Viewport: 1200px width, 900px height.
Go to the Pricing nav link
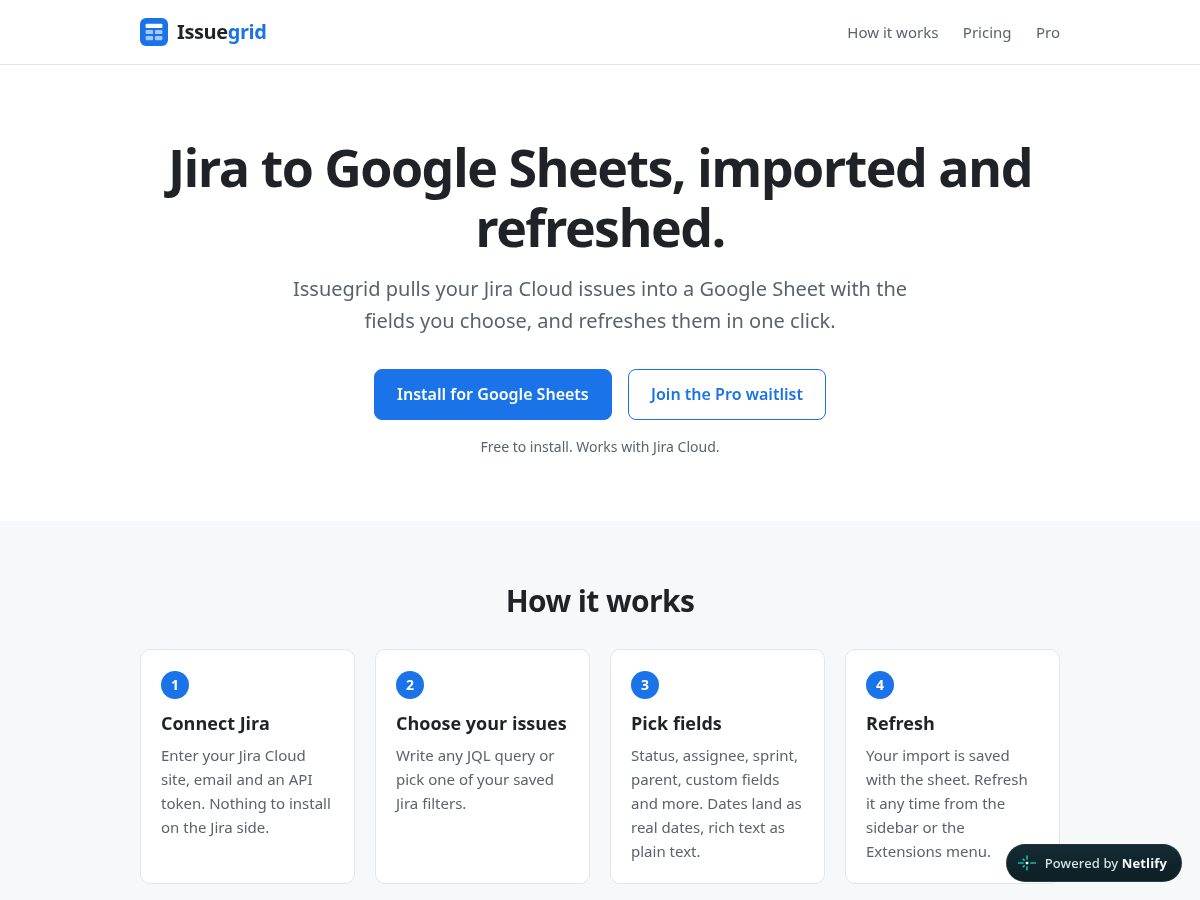(x=987, y=33)
